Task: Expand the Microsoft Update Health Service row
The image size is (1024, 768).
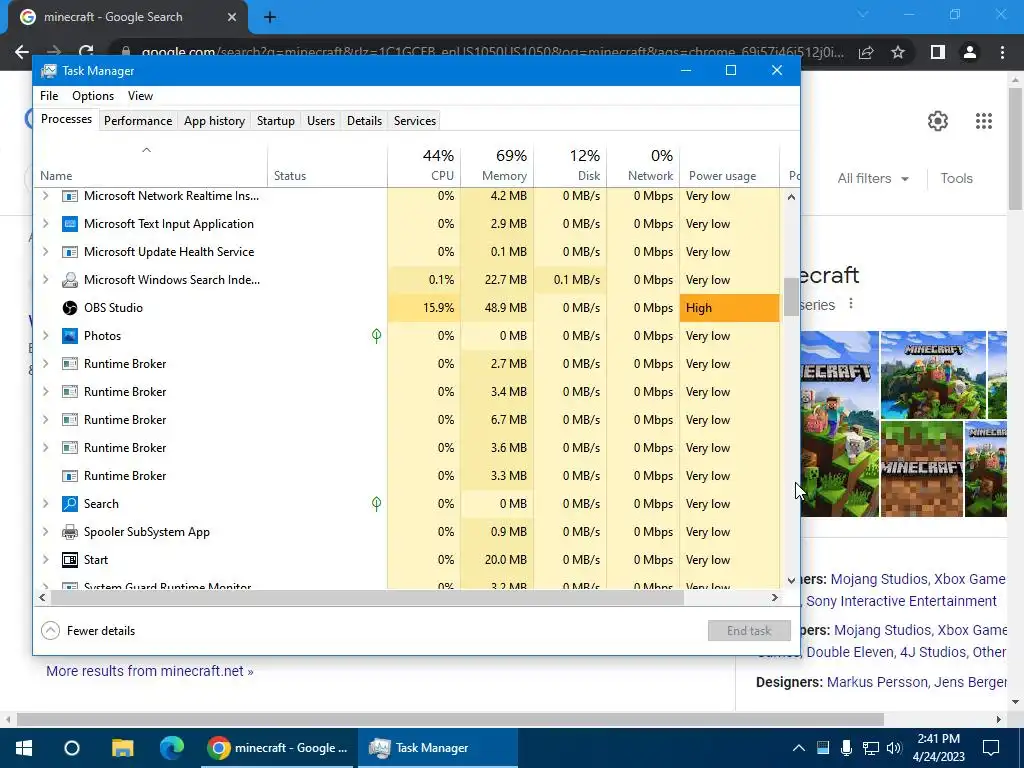Action: (x=45, y=252)
